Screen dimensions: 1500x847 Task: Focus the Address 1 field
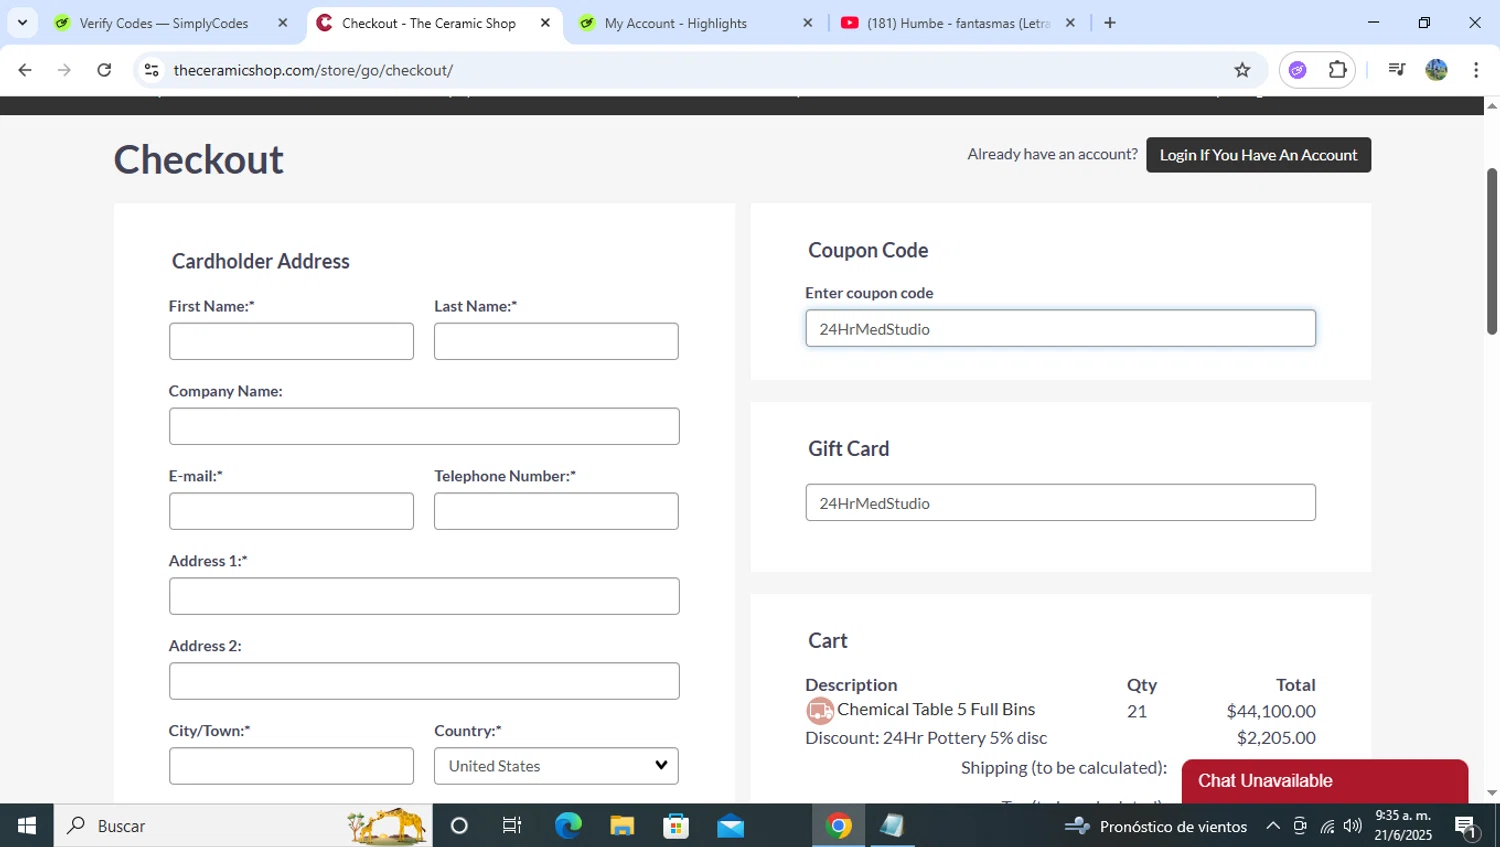(424, 596)
